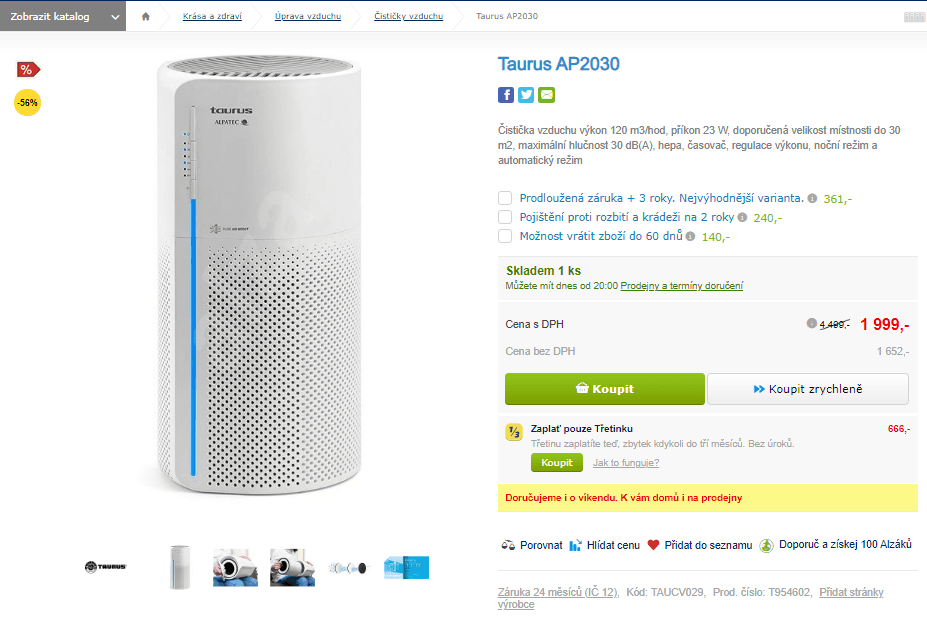Click the red percent discount tag
The height and width of the screenshot is (624, 927).
tap(28, 69)
